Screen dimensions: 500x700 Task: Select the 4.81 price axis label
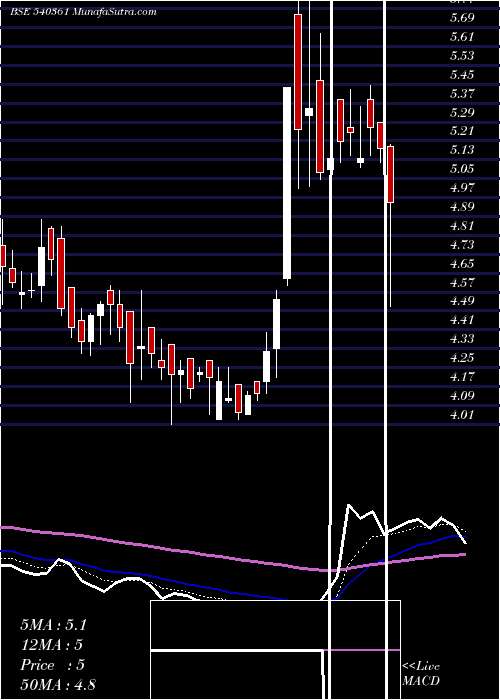click(462, 226)
